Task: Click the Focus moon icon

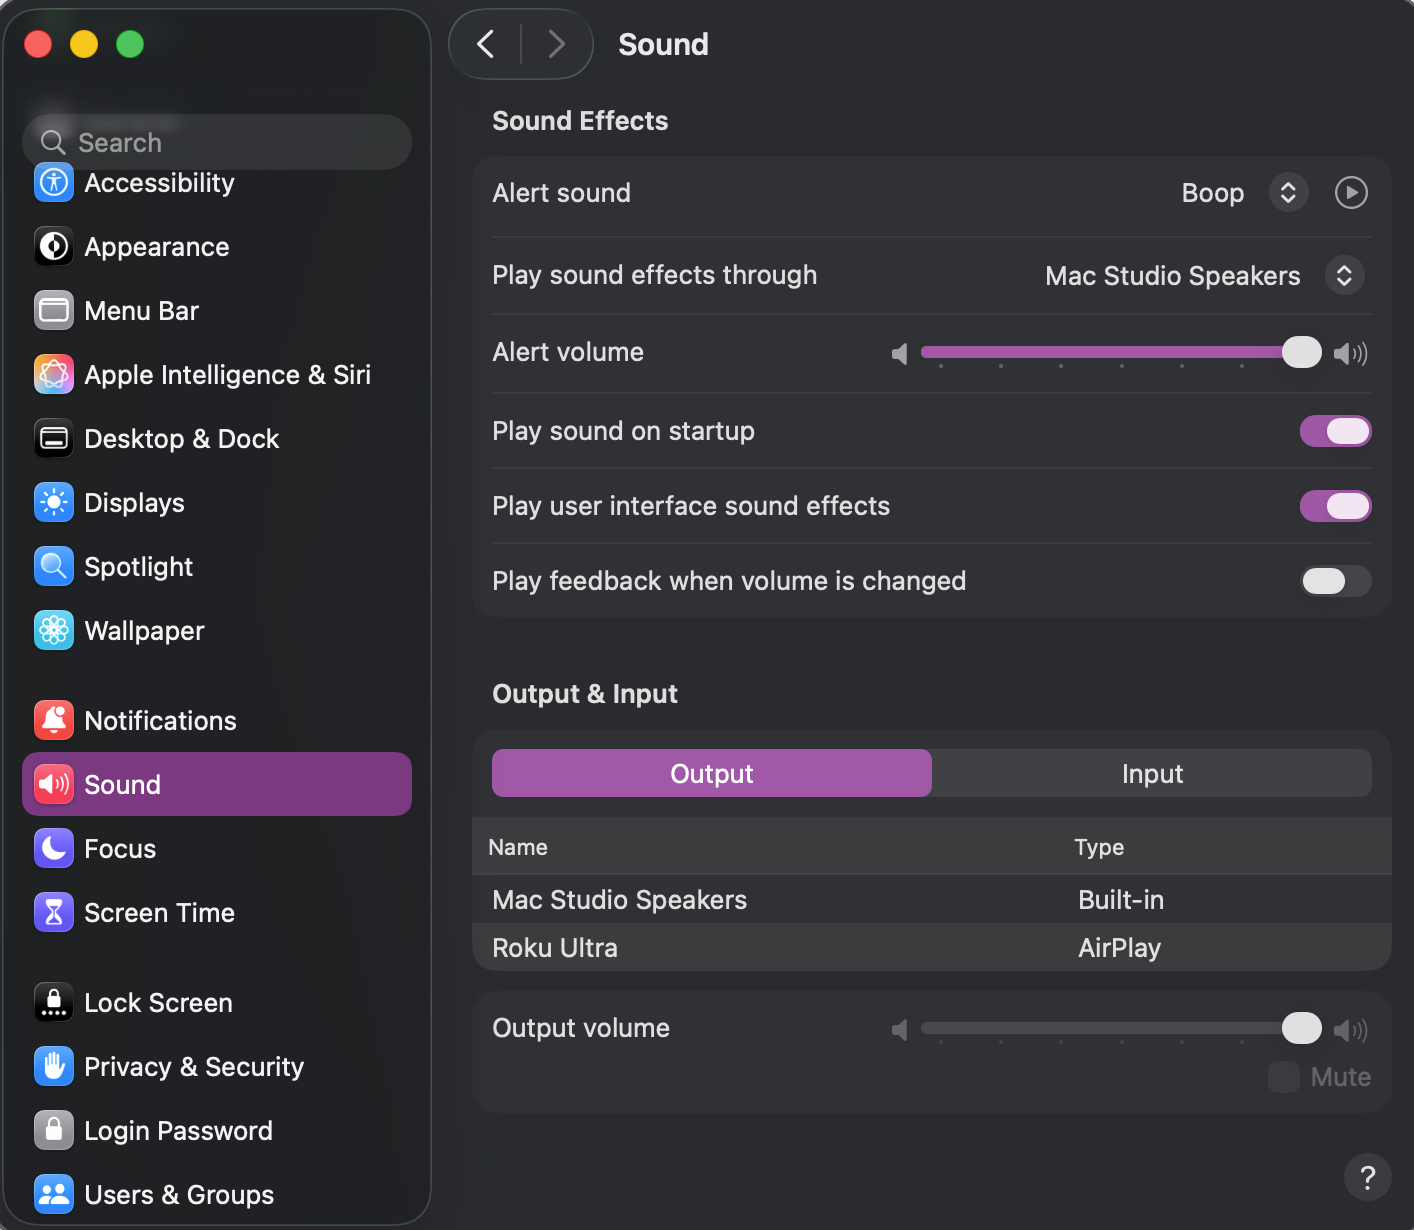Action: click(54, 849)
